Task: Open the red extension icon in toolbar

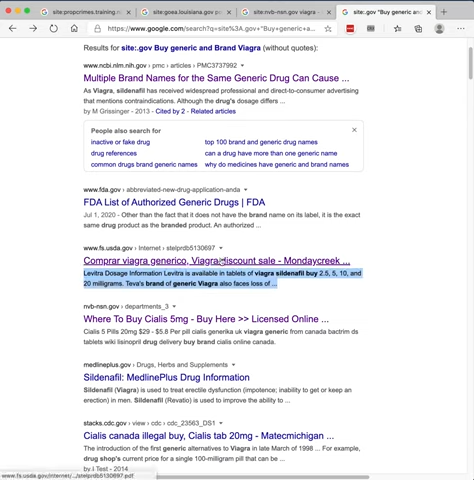Action: [x=350, y=29]
